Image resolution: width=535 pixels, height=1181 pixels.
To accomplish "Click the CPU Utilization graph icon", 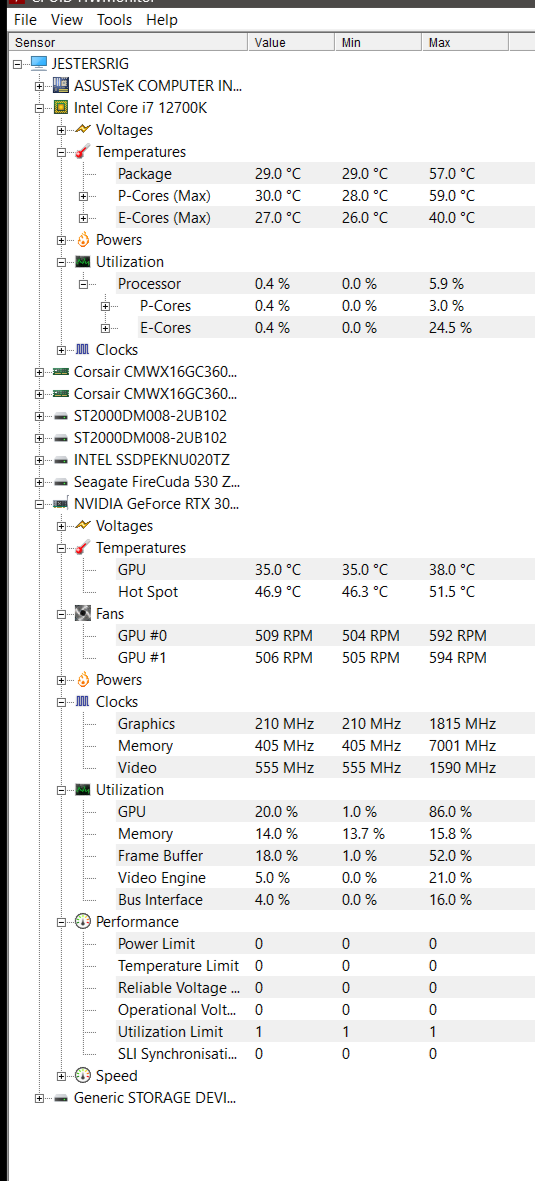I will (83, 262).
